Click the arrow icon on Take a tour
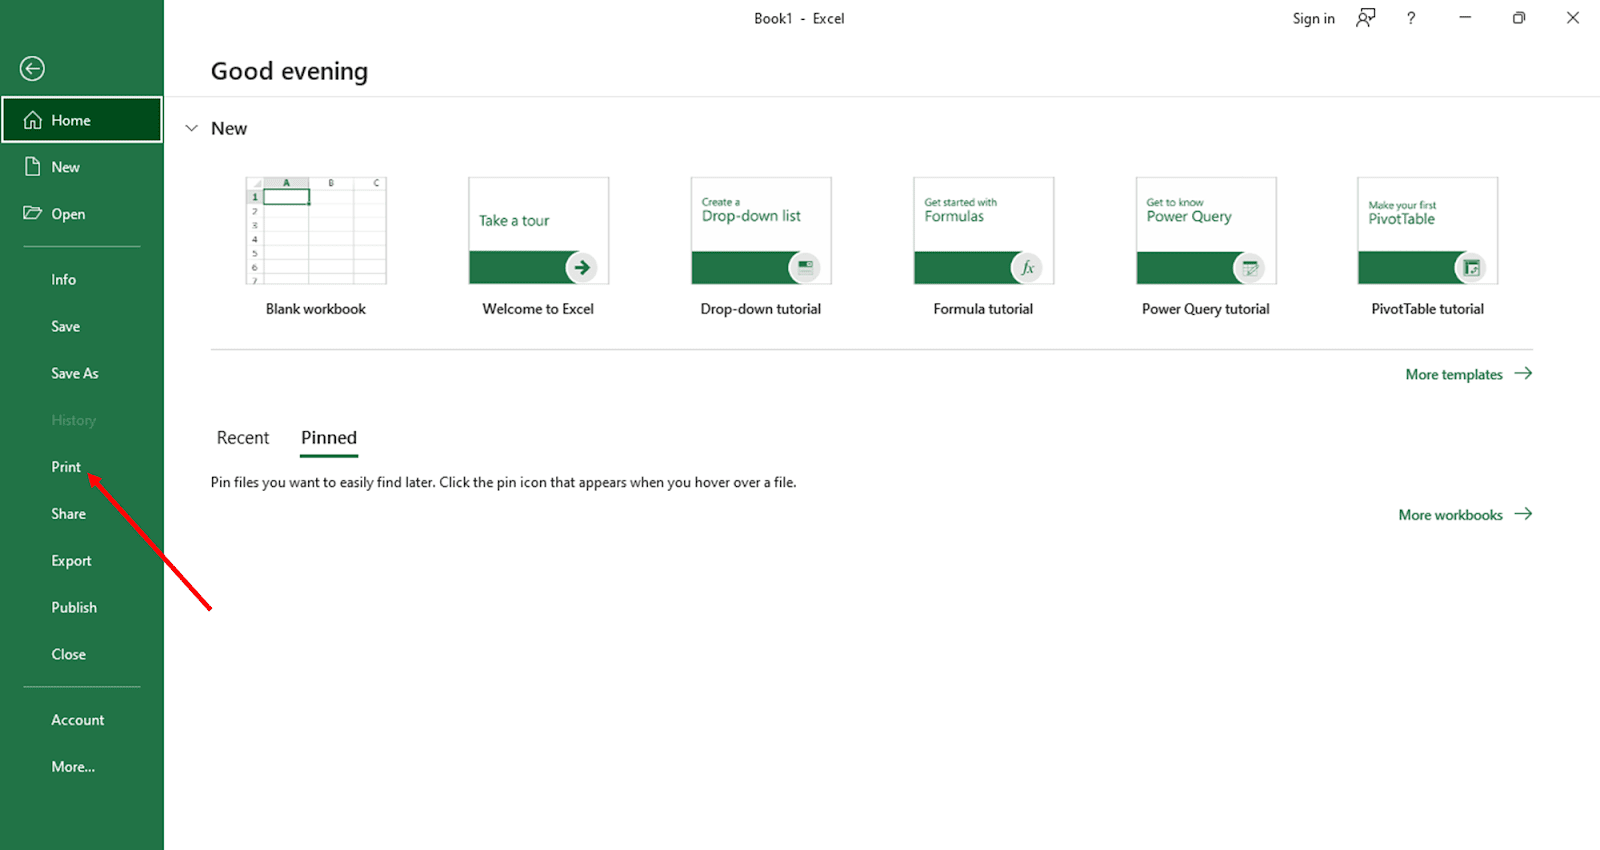The height and width of the screenshot is (850, 1600). [x=582, y=268]
